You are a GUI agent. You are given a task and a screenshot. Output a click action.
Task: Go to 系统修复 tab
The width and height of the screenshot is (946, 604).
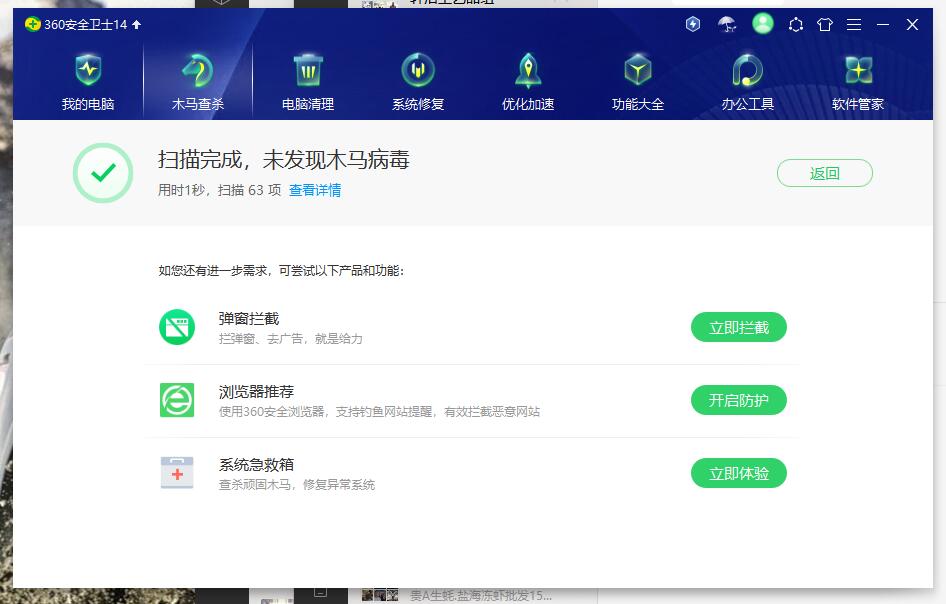(x=418, y=82)
